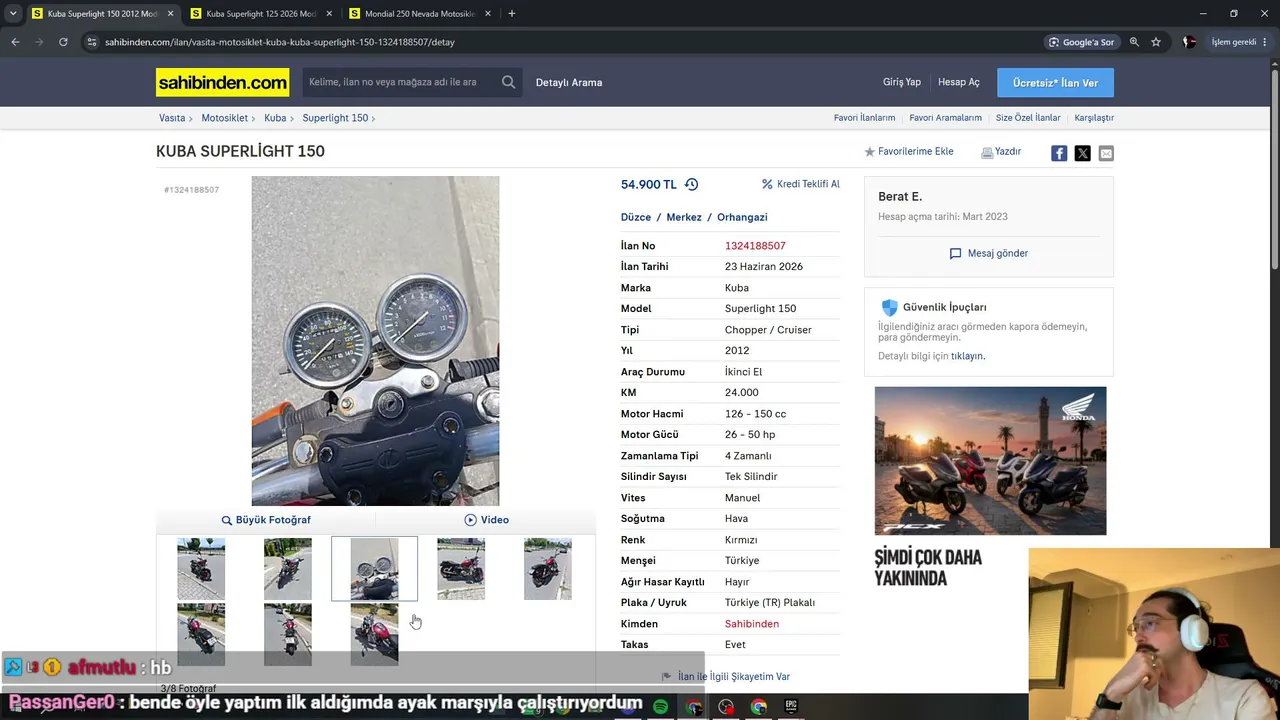Select the last thumbnail in the top row
1280x720 pixels.
point(548,569)
